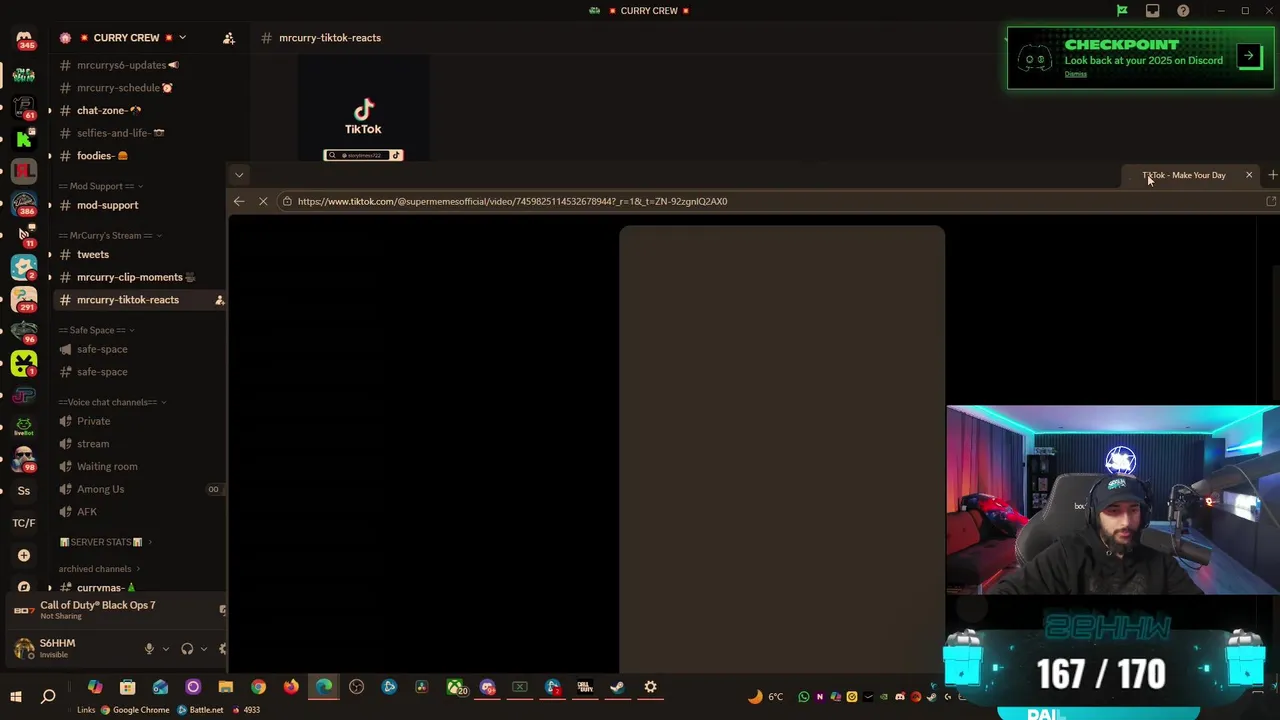The image size is (1280, 720).
Task: Open Windows taskbar search
Action: pyautogui.click(x=48, y=697)
